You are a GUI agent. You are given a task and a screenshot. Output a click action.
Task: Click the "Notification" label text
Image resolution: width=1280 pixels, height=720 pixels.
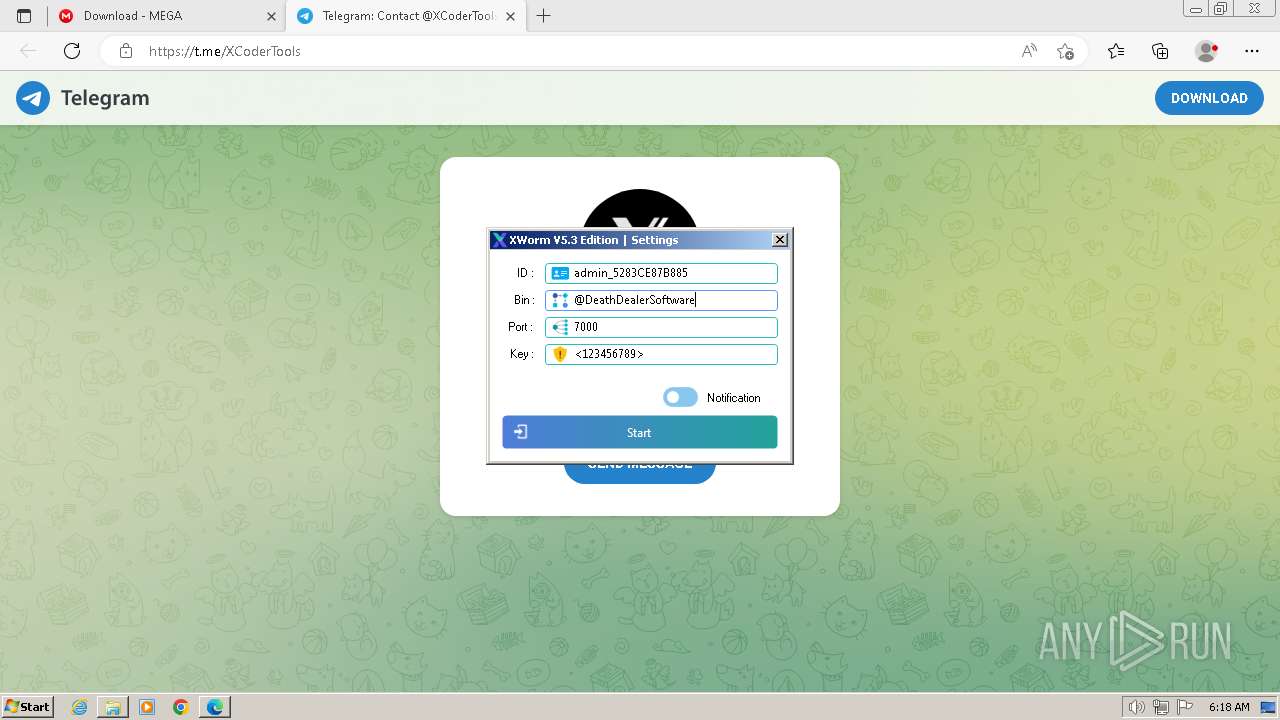pyautogui.click(x=734, y=398)
